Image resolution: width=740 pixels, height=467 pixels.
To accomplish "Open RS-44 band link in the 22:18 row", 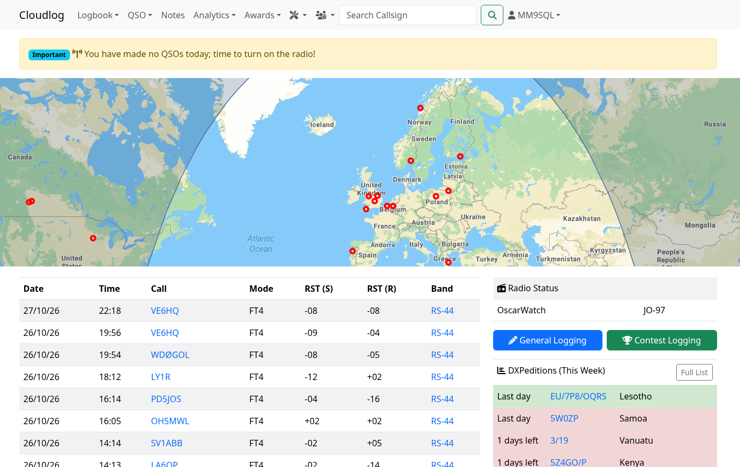I will 442,311.
